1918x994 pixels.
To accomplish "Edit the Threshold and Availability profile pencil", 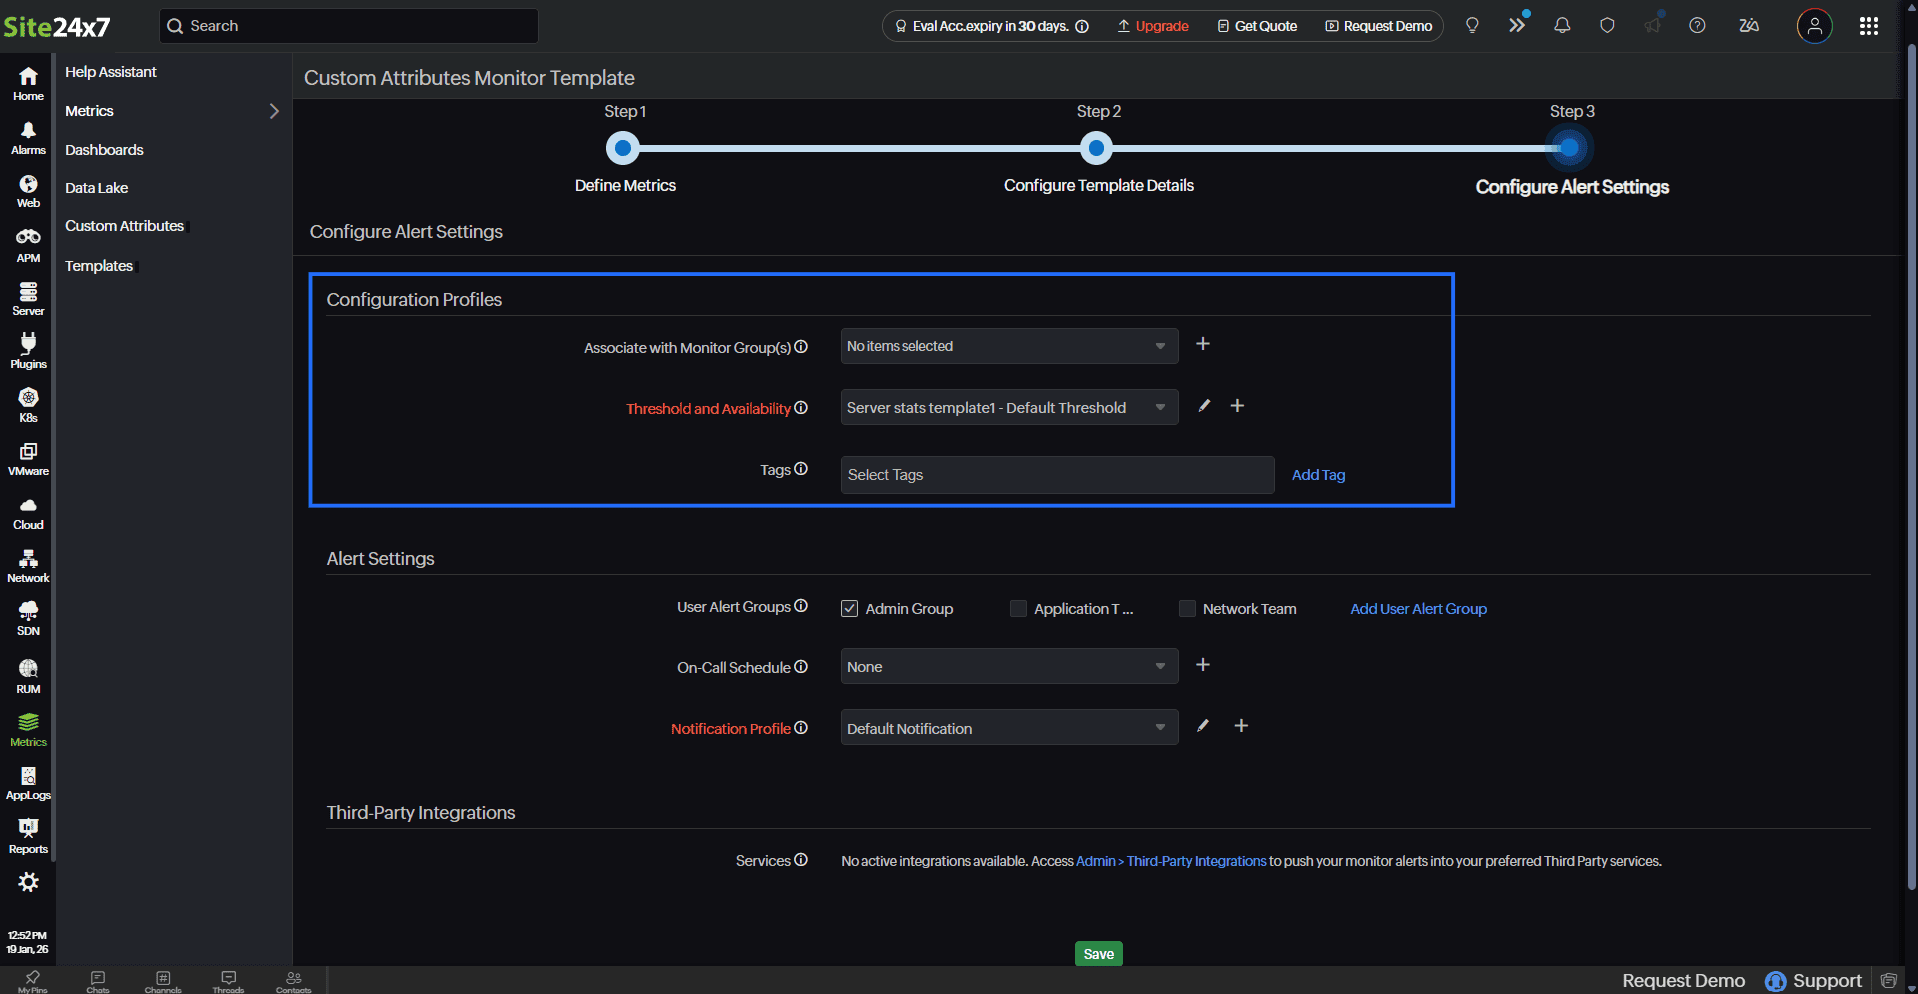I will coord(1204,406).
